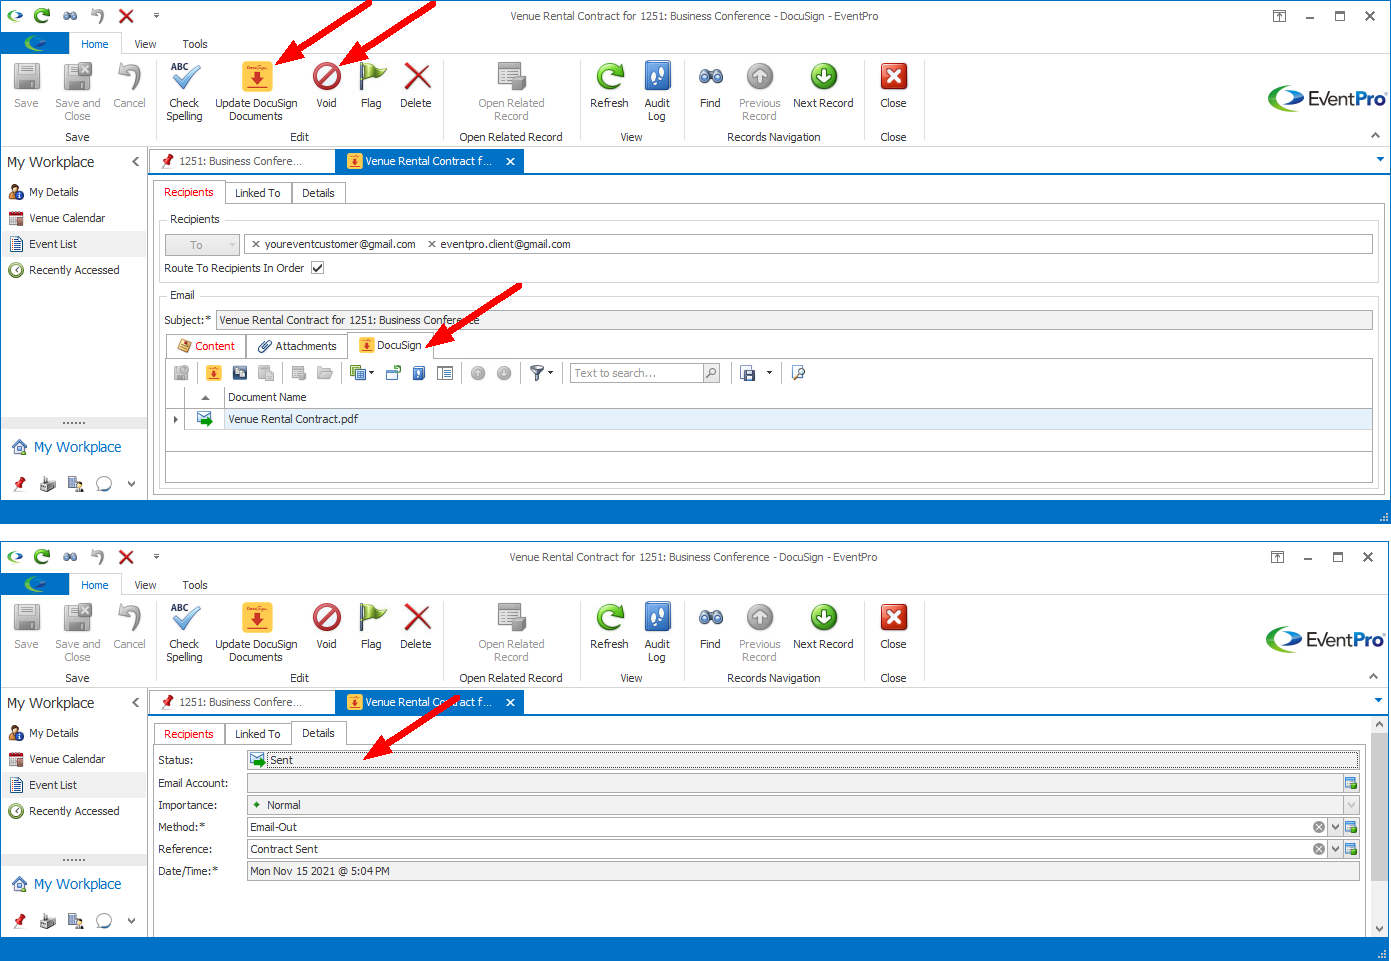Click the Flag icon in top window ribbon
Screen dimensions: 1391x961
coord(371,77)
